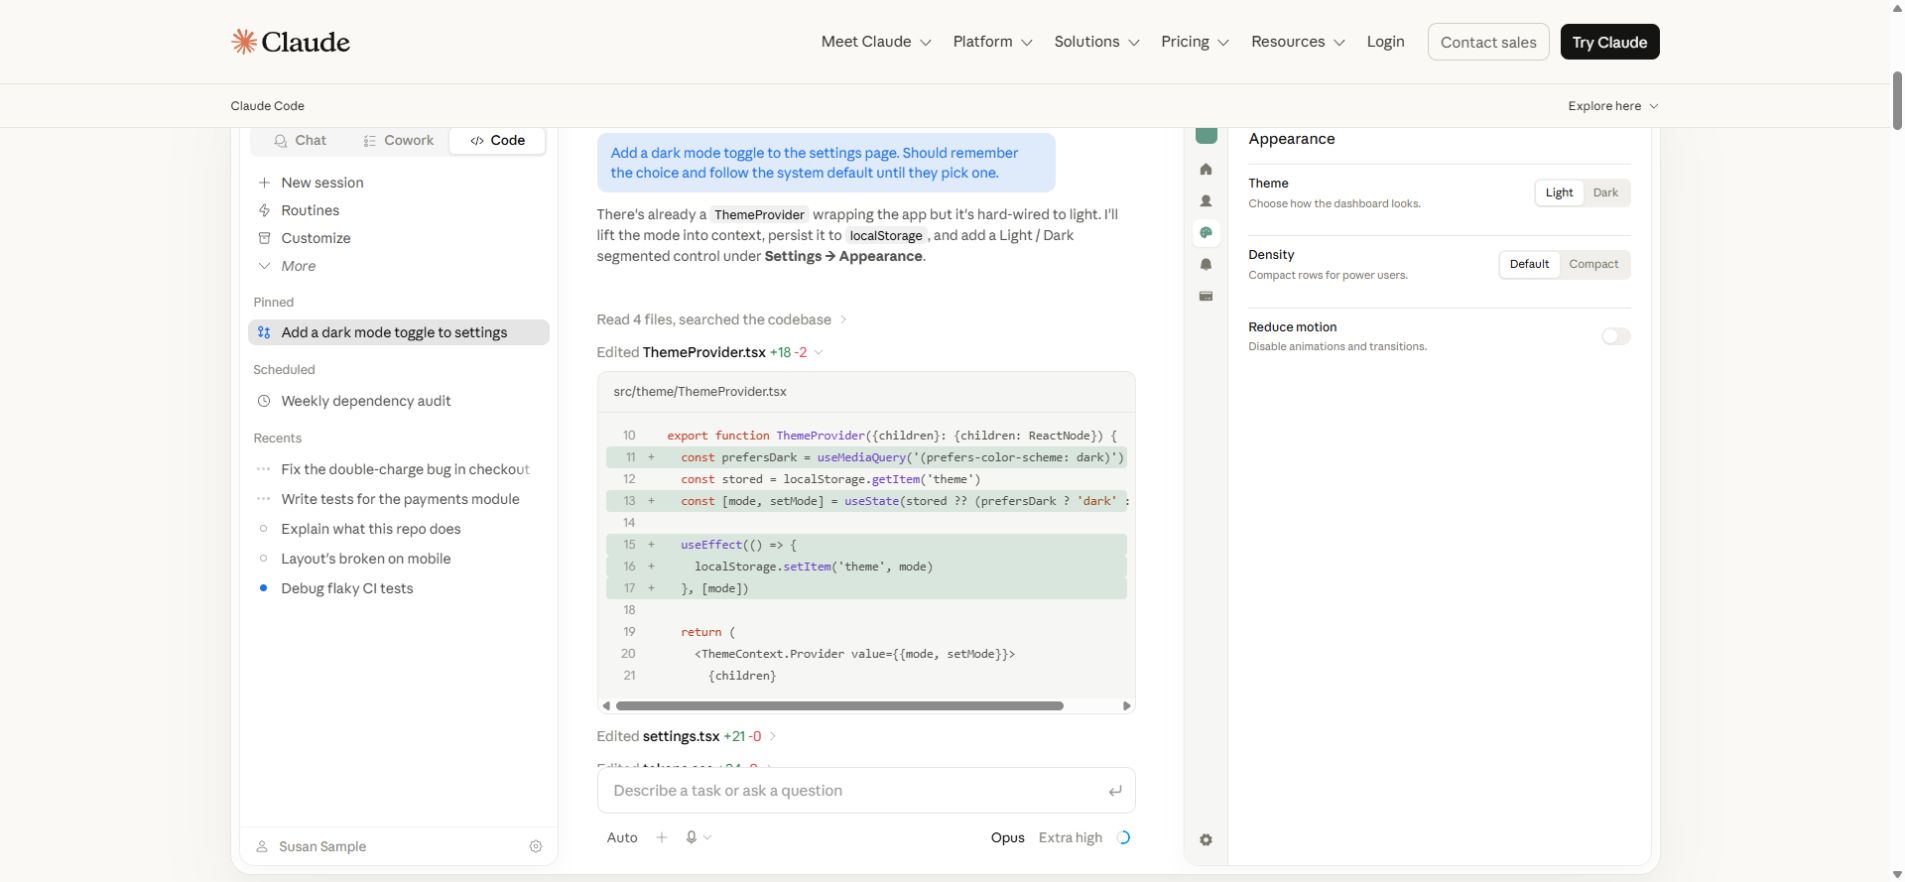Start a New session
This screenshot has width=1905, height=882.
(322, 182)
